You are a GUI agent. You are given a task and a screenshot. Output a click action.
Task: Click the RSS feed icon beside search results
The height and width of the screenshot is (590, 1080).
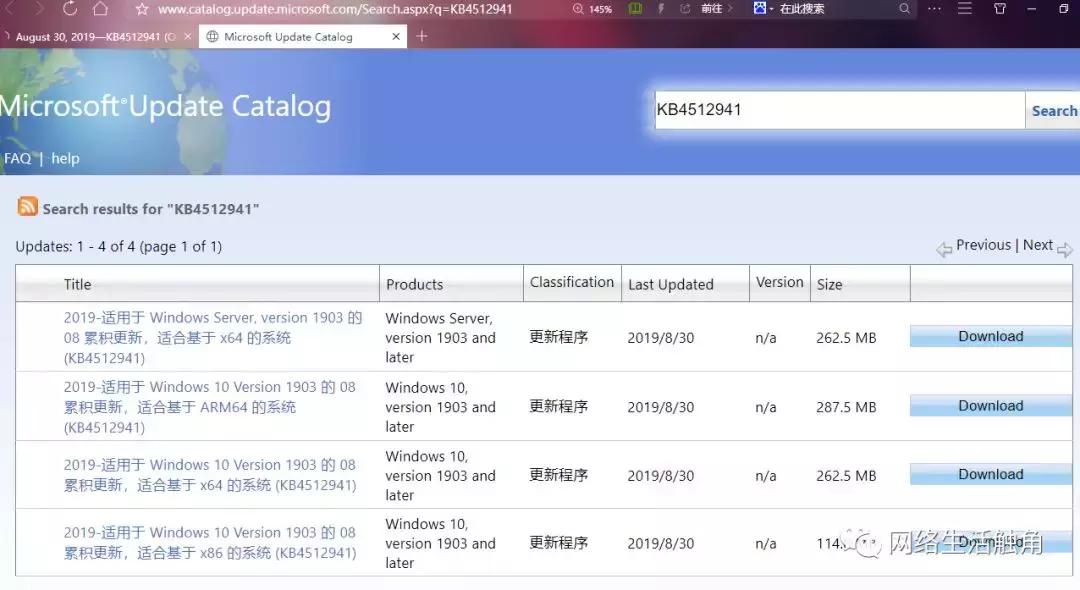[x=27, y=209]
